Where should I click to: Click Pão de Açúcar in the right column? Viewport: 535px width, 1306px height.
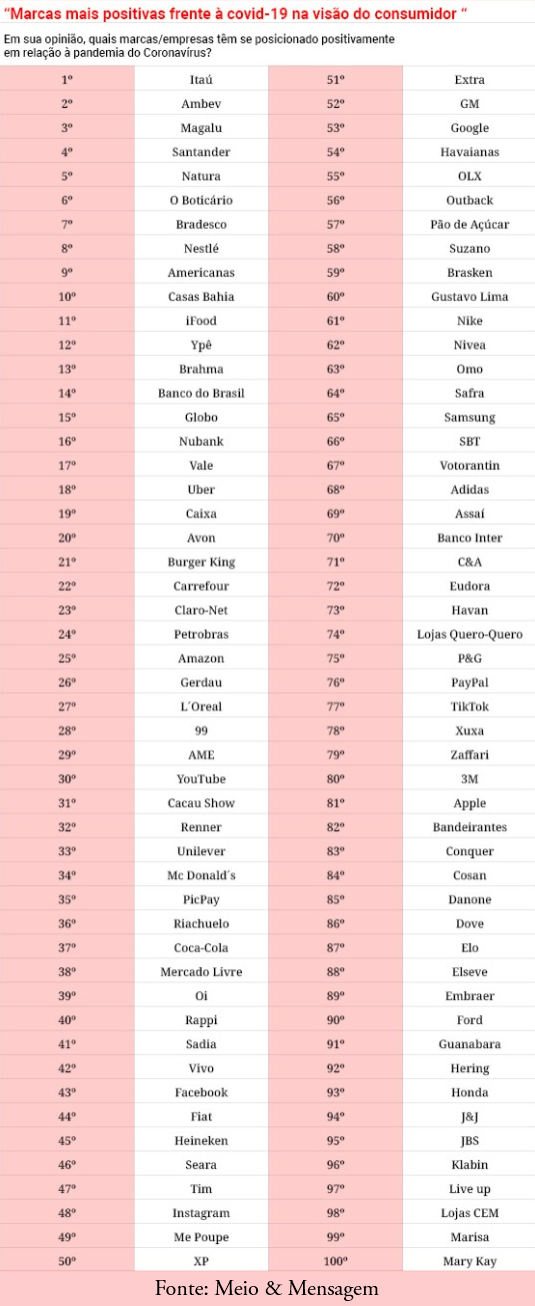tap(469, 224)
